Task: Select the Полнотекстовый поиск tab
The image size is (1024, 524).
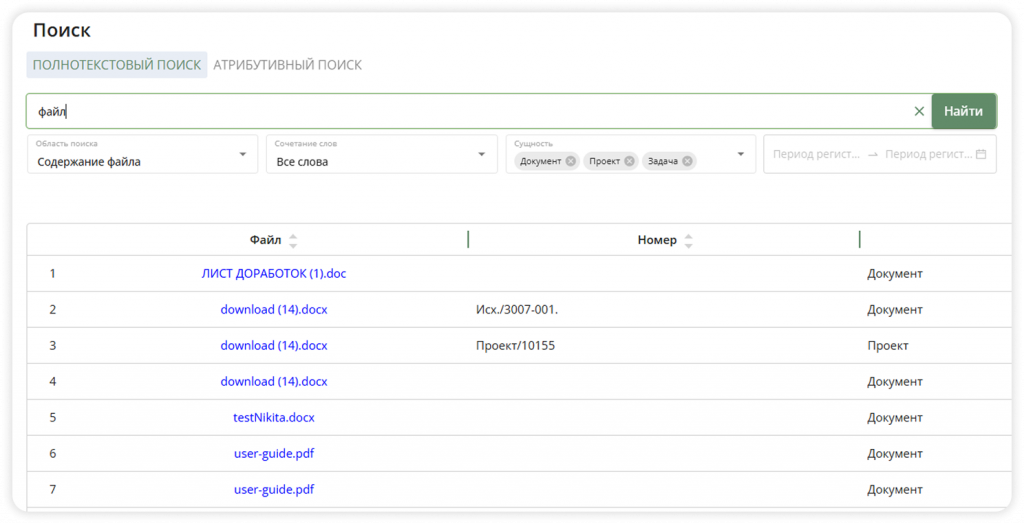Action: point(117,65)
